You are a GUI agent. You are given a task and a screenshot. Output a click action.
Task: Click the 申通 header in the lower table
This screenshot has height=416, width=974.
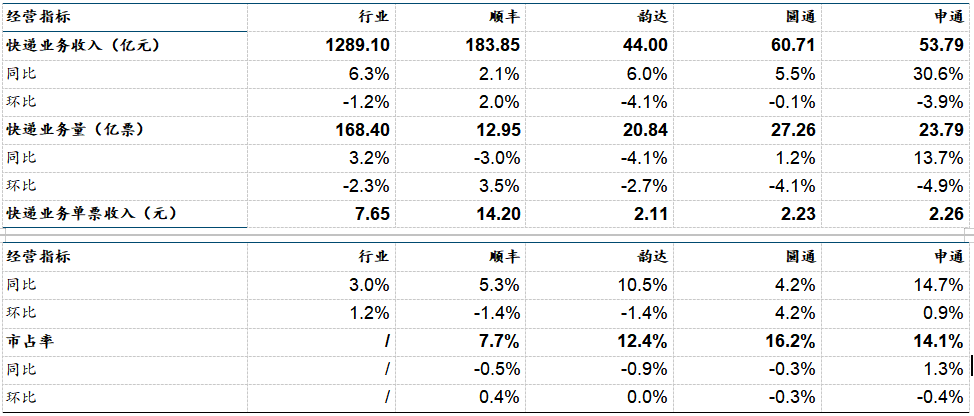click(949, 256)
